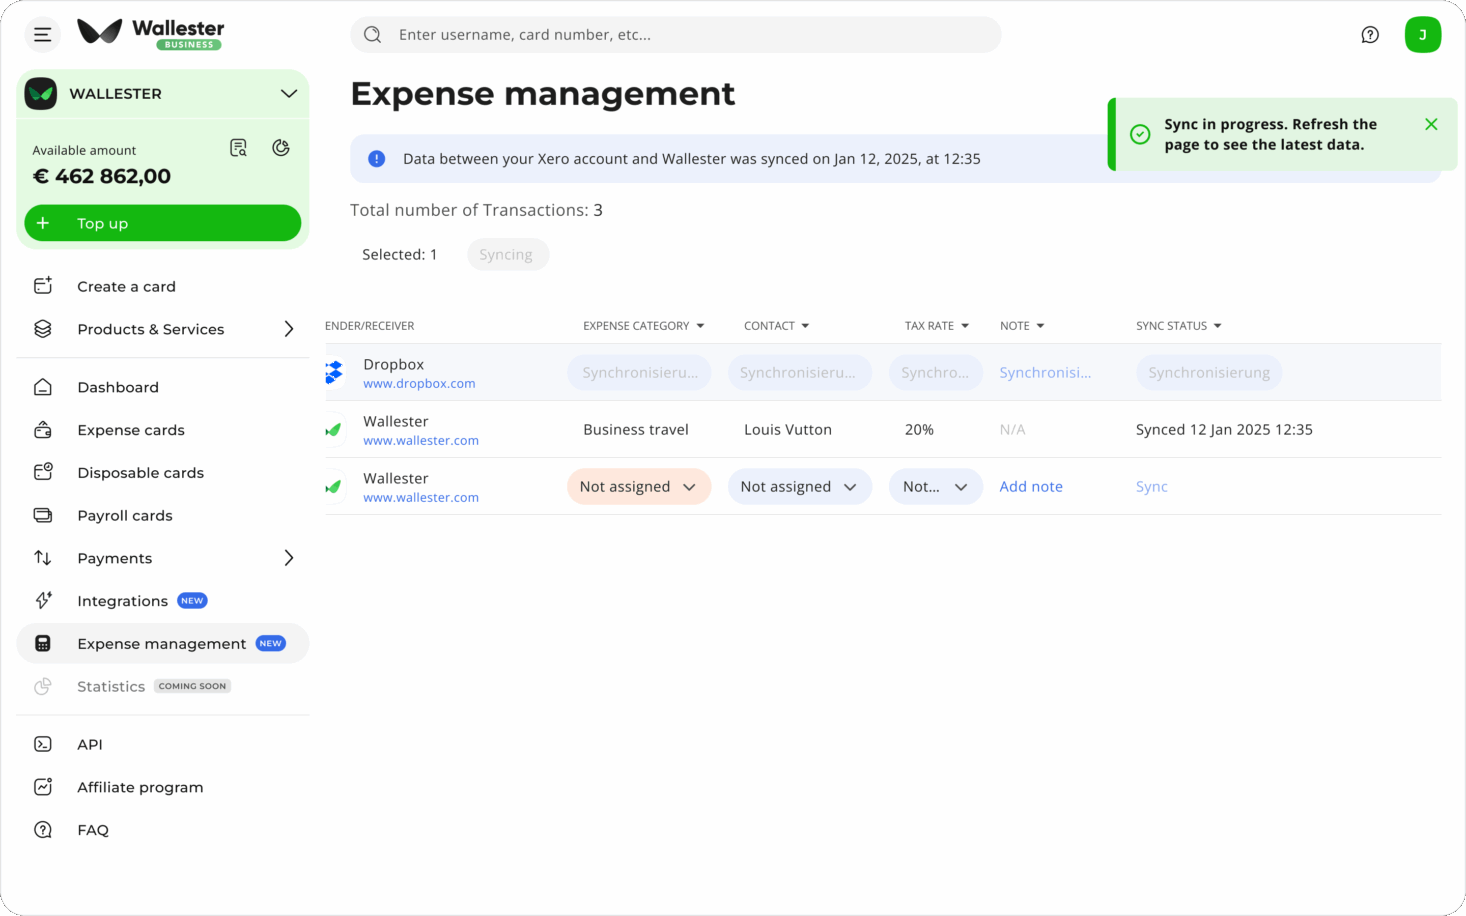Click the pie chart icon near balance
Viewport: 1466px width, 916px height.
click(x=281, y=148)
